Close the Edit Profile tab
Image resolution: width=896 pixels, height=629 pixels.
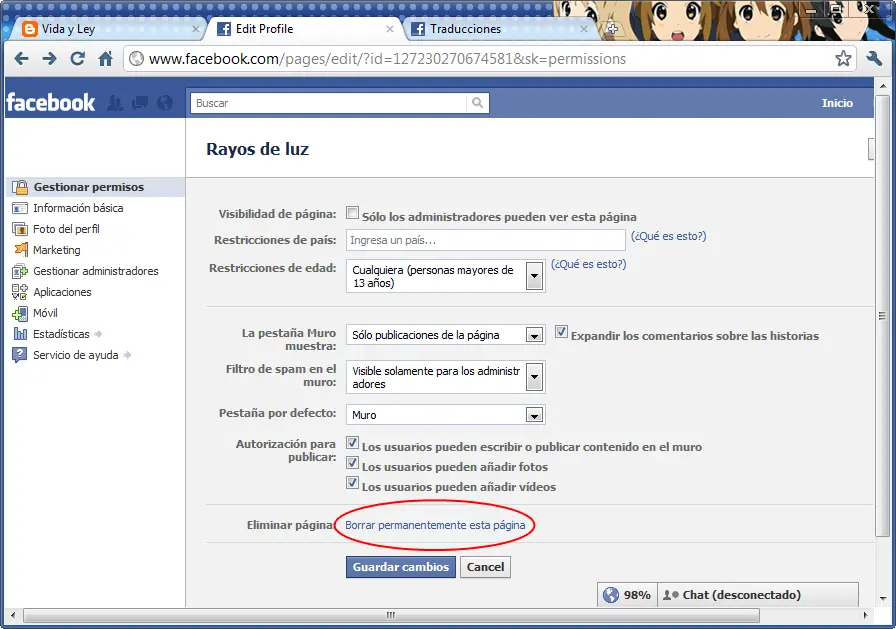click(x=390, y=29)
